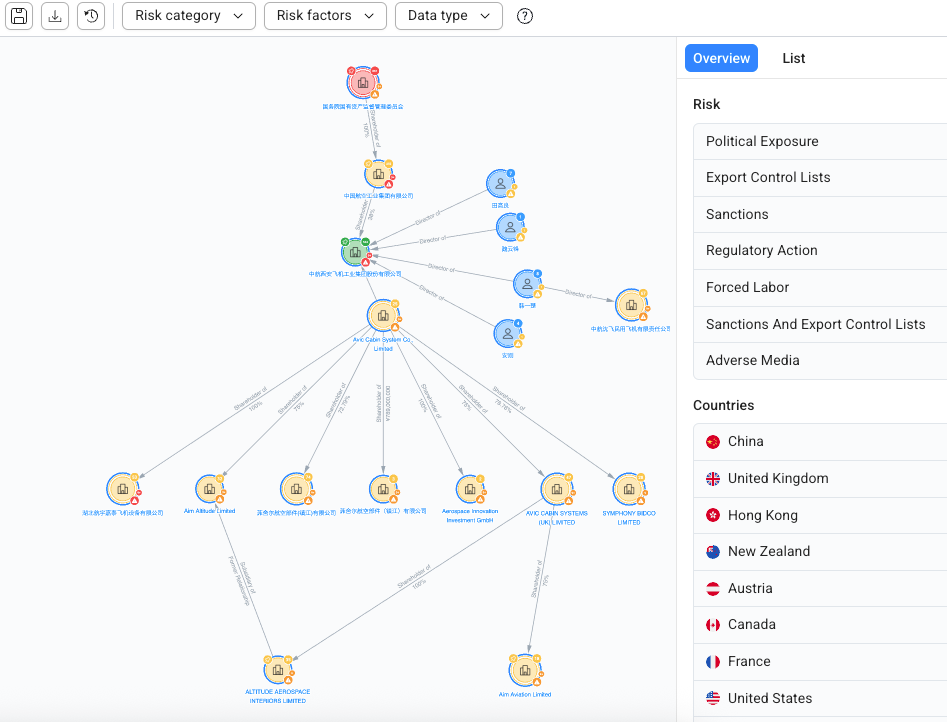Select the Export Control Lists row
The height and width of the screenshot is (722, 947).
pyautogui.click(x=820, y=178)
